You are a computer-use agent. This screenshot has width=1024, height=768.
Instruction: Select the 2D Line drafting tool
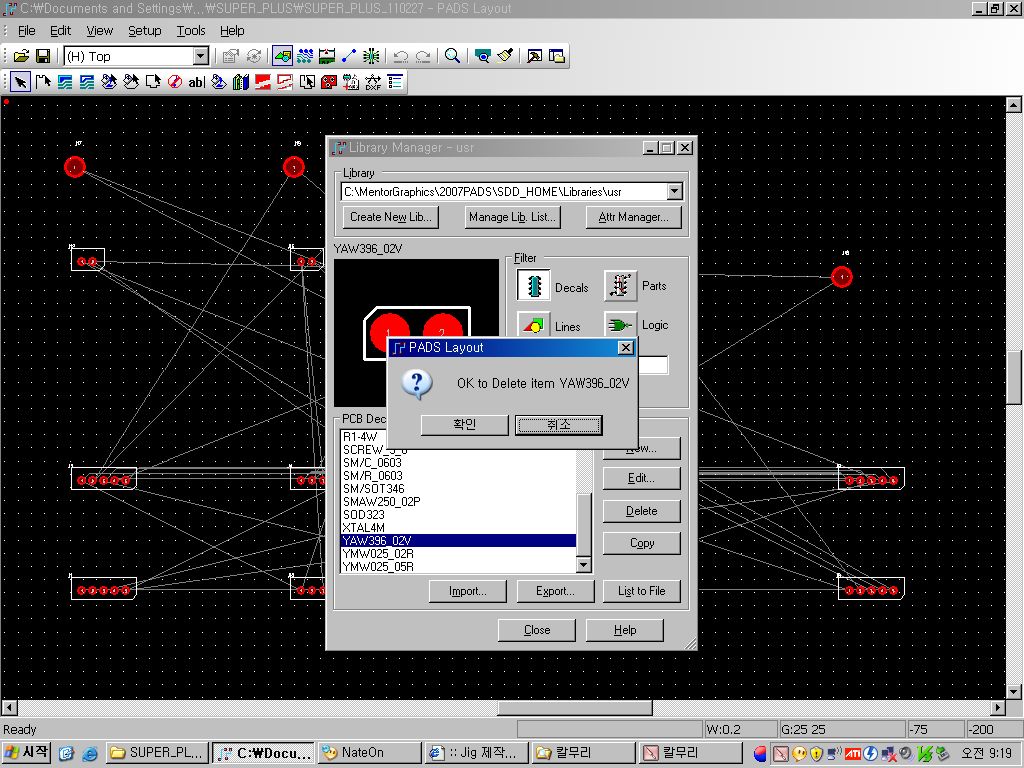[x=43, y=82]
